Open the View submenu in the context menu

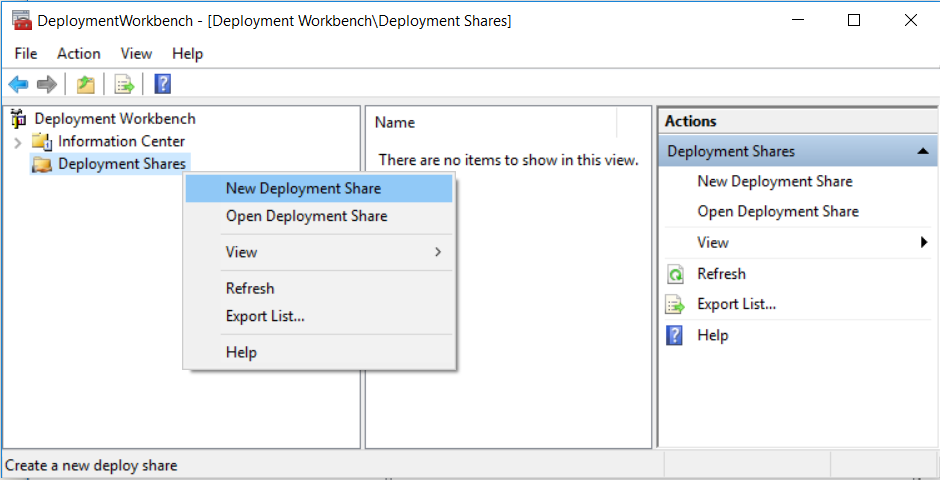pyautogui.click(x=318, y=252)
